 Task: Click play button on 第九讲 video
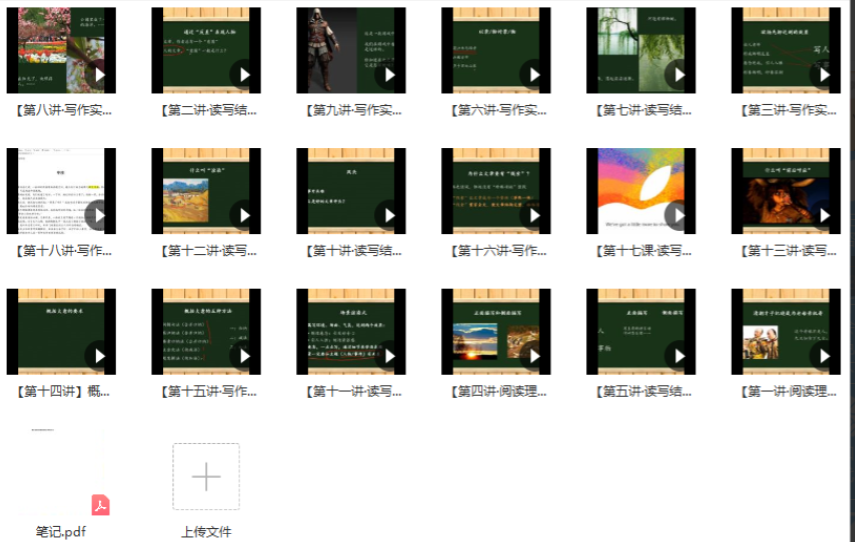tap(388, 75)
